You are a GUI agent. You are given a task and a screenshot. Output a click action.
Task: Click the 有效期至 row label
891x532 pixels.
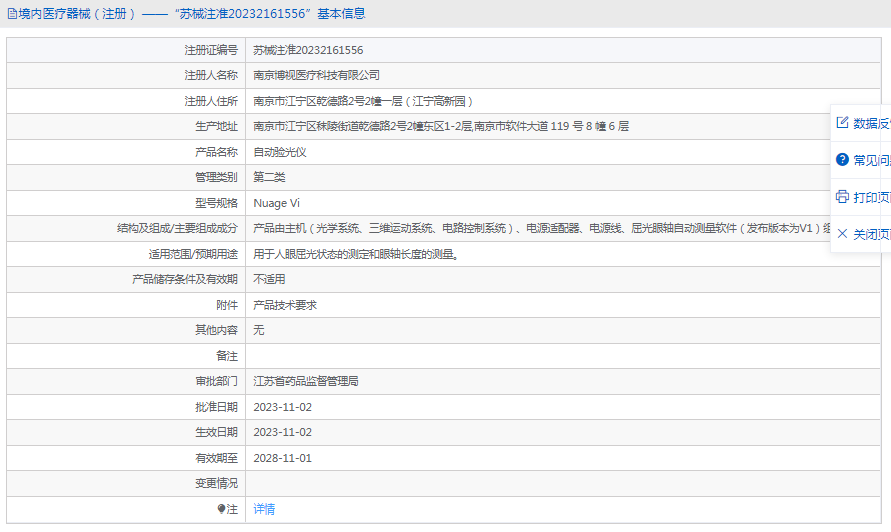click(x=216, y=458)
